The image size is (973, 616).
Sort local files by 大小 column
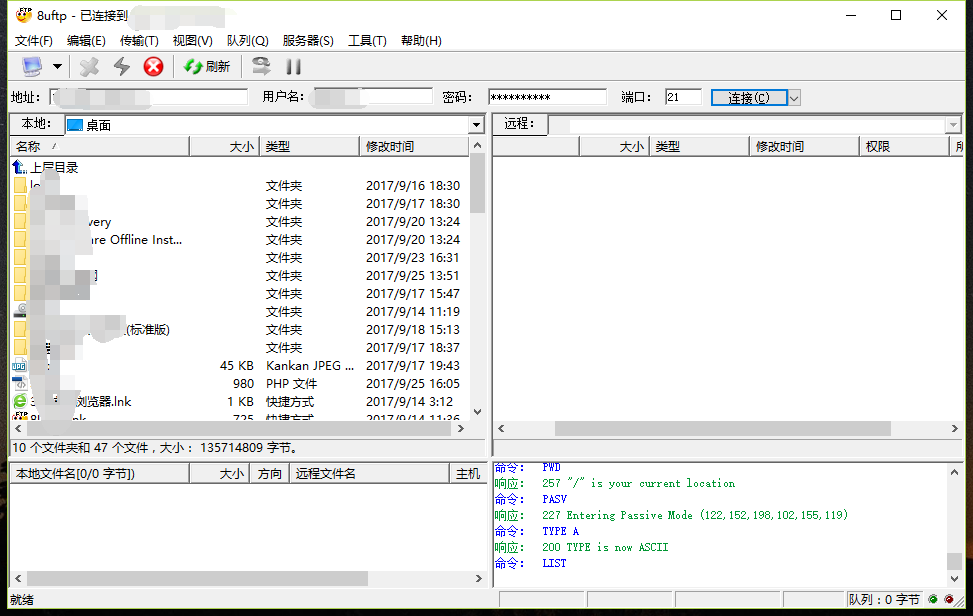pyautogui.click(x=224, y=146)
